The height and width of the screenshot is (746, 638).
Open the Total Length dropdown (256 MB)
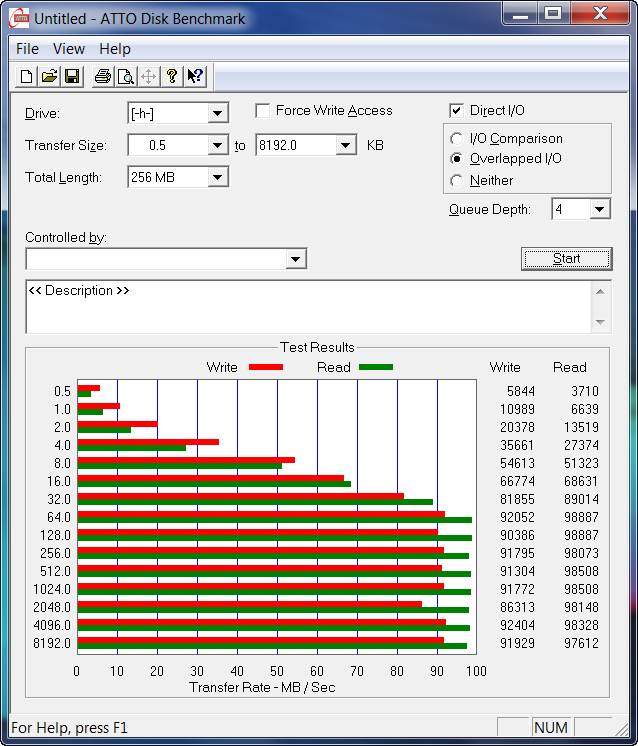[x=217, y=177]
